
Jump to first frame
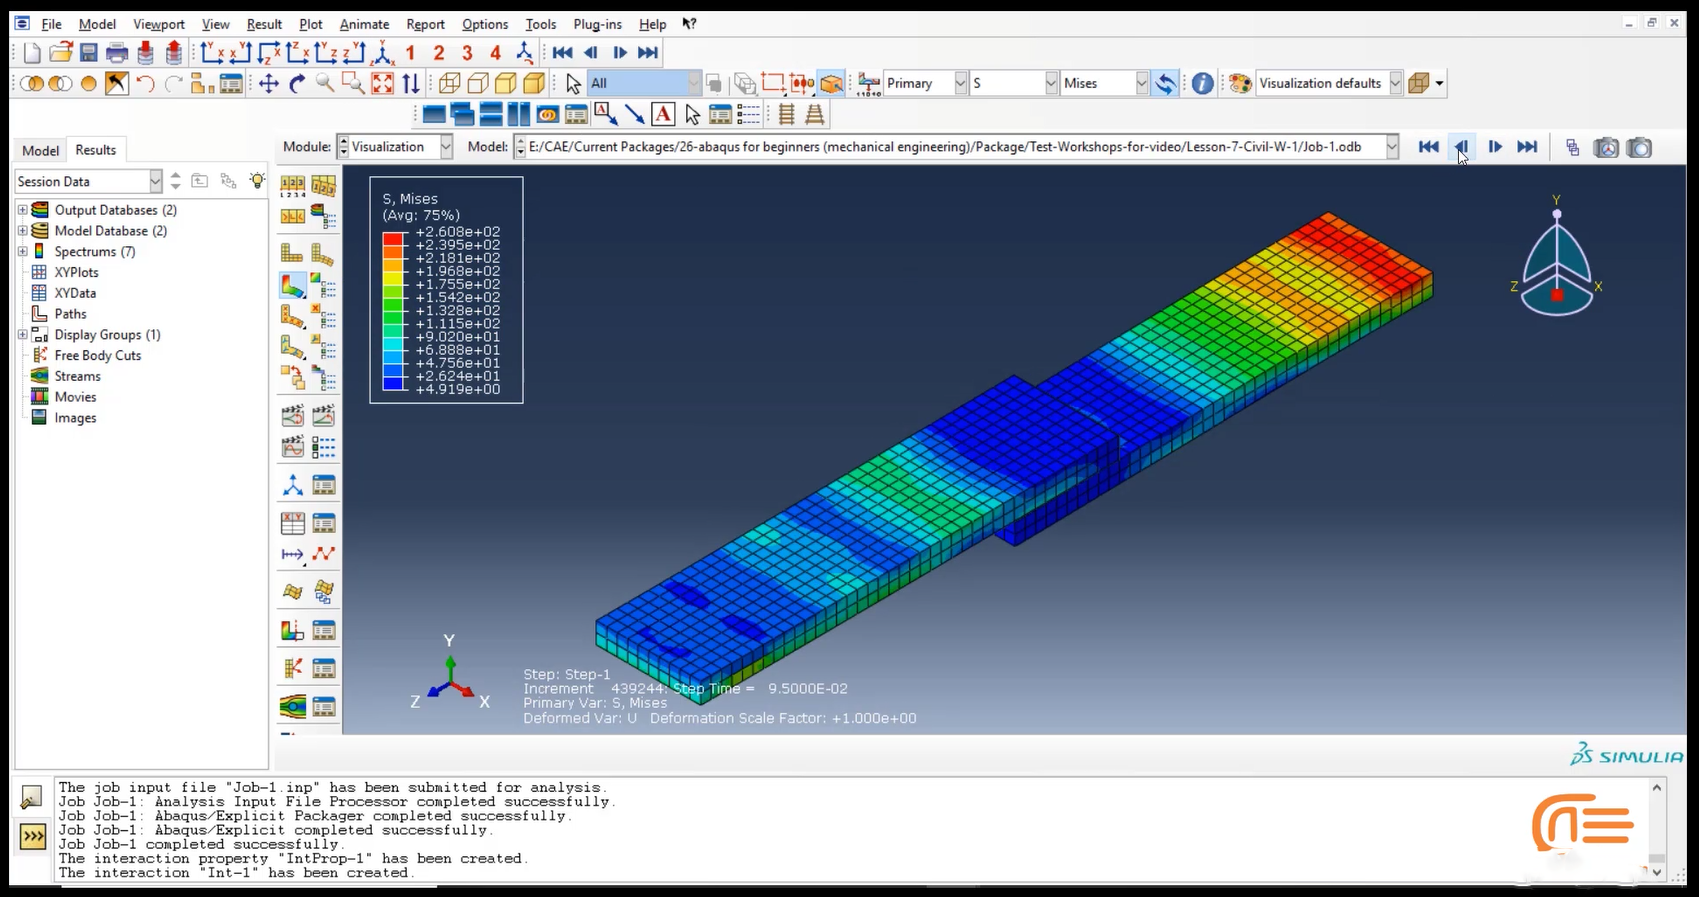point(1428,148)
